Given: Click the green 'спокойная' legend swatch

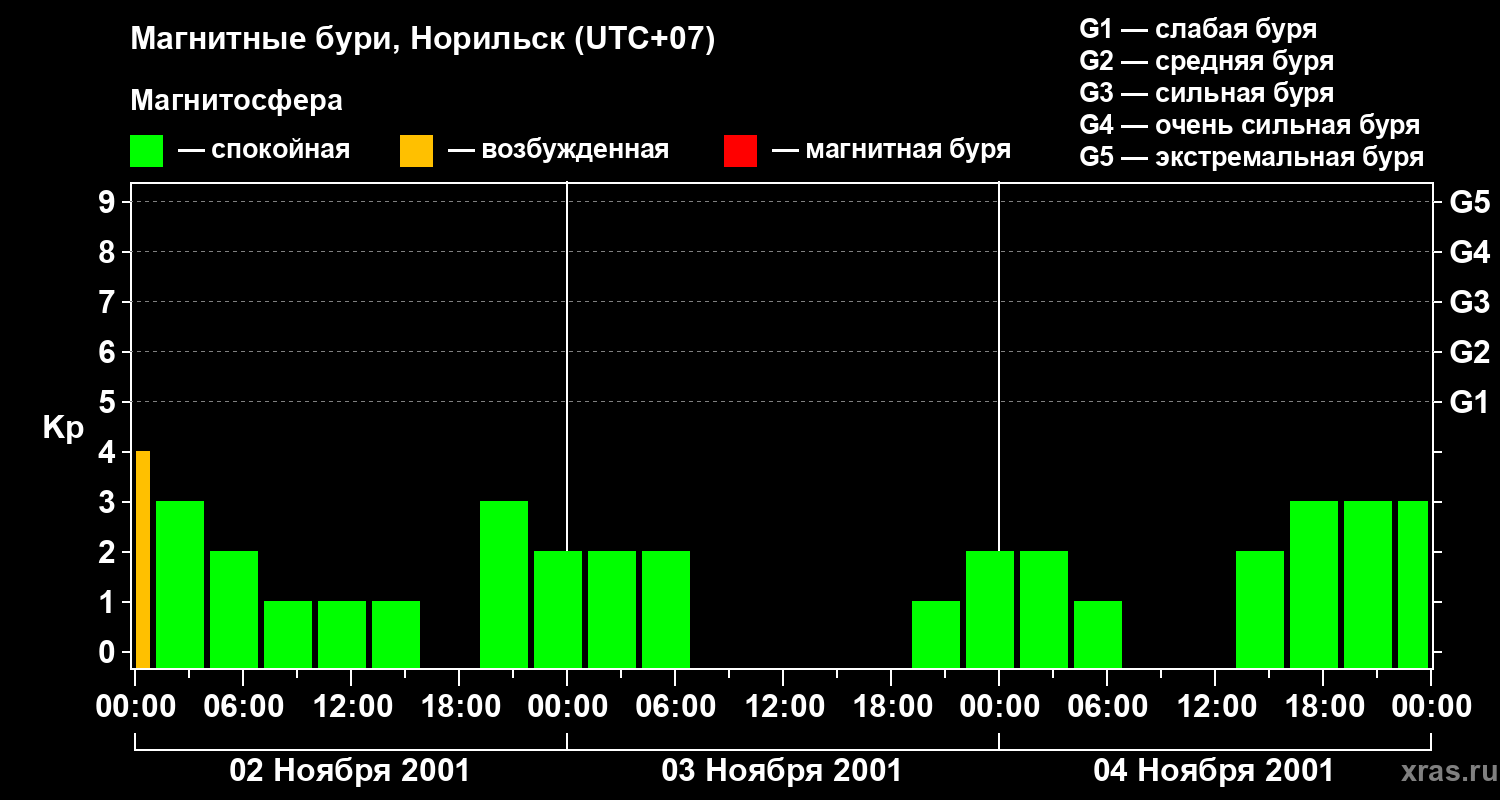Looking at the screenshot, I should click(146, 151).
